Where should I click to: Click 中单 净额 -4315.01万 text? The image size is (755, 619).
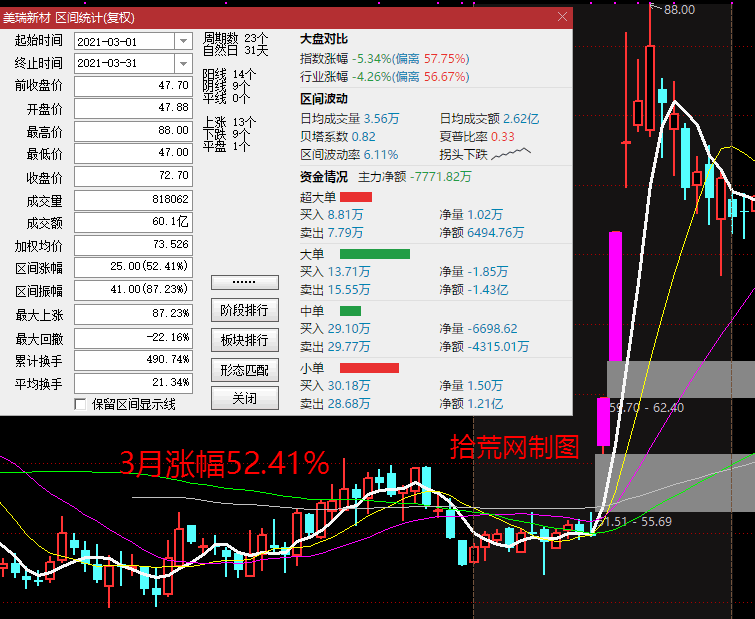click(484, 347)
